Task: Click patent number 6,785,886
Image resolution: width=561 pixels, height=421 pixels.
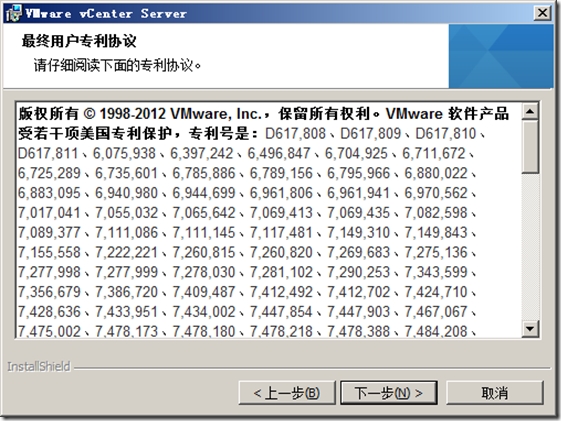Action: (204, 173)
